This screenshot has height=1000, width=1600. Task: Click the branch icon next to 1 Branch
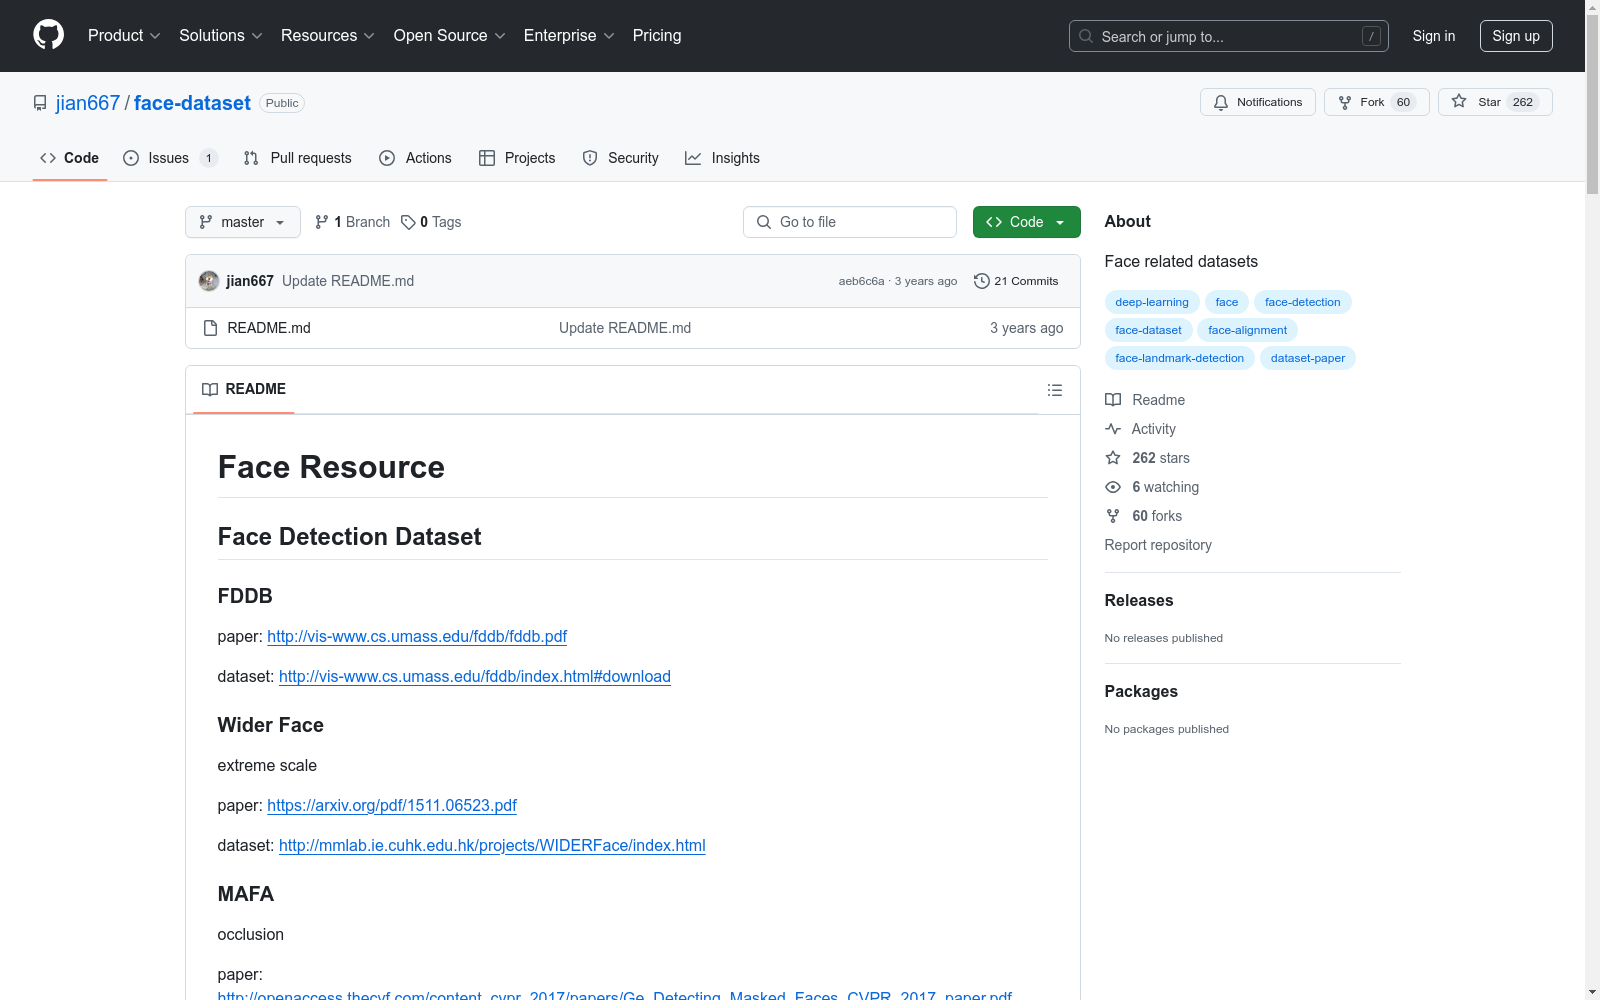[322, 222]
